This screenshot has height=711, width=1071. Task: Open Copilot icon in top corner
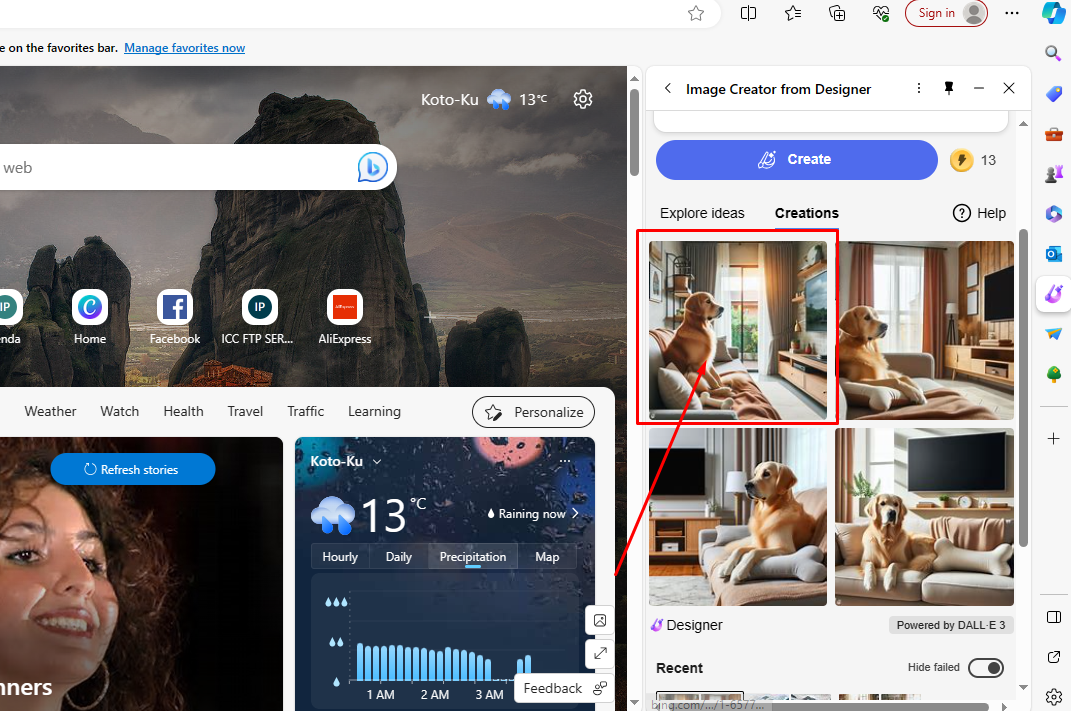(1053, 13)
